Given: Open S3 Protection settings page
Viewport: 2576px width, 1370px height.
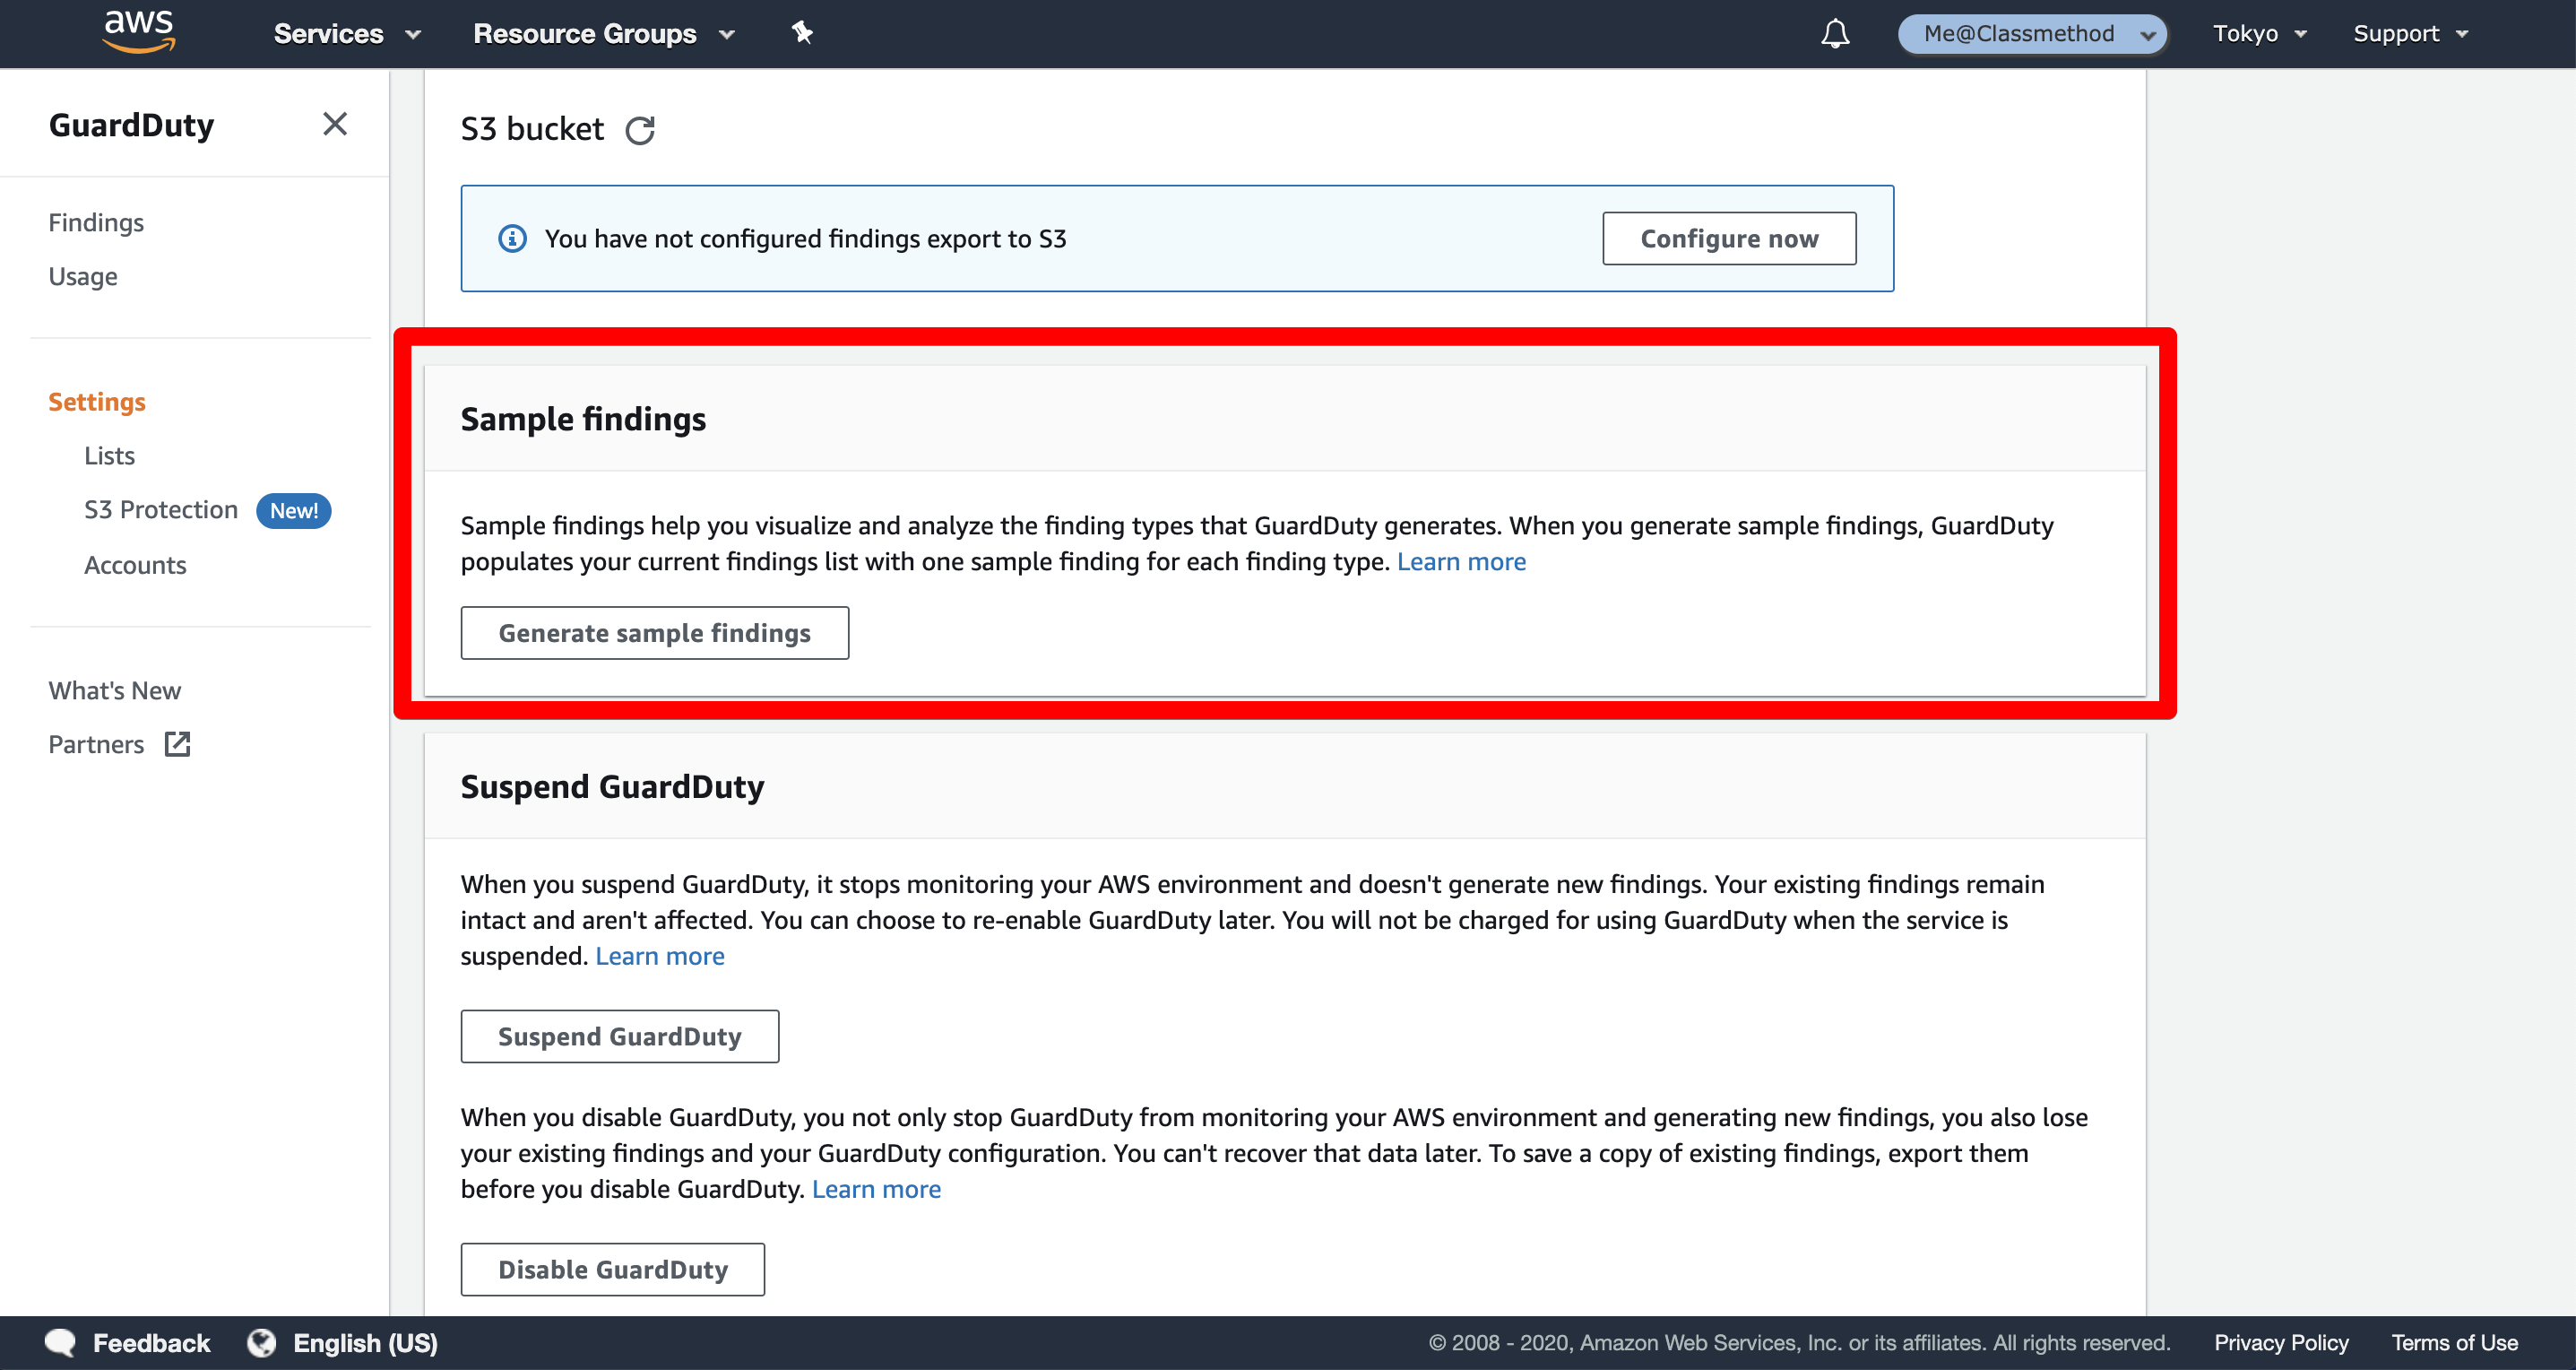Looking at the screenshot, I should [161, 510].
